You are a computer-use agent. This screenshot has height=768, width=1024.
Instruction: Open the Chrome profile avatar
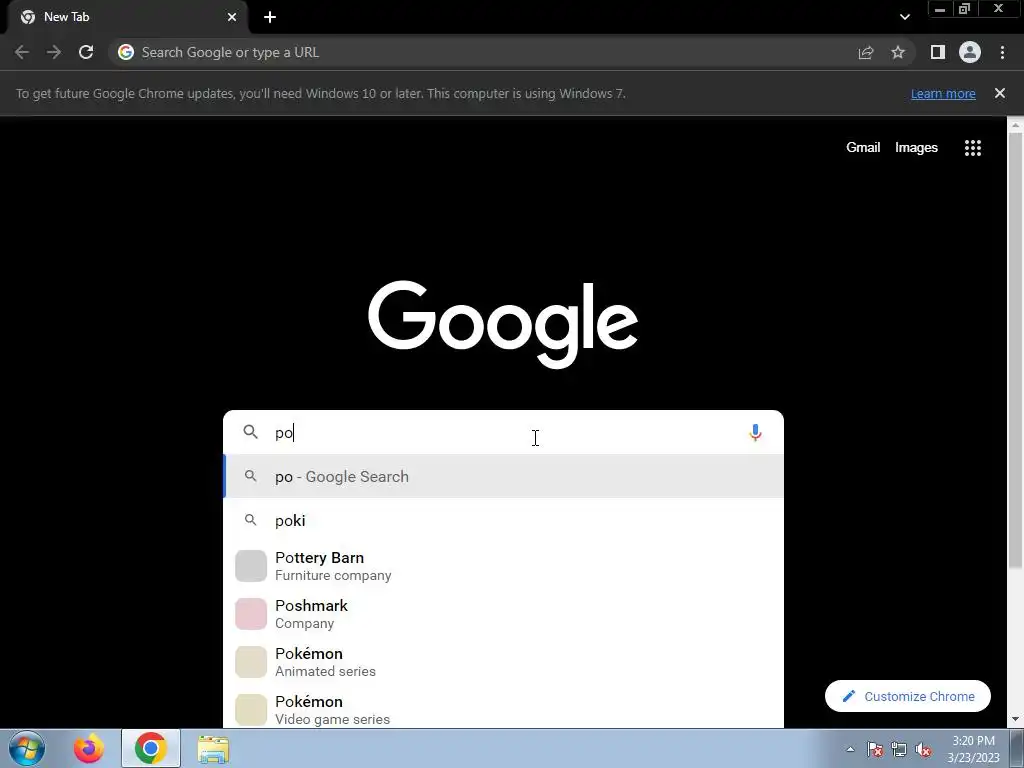coord(970,52)
